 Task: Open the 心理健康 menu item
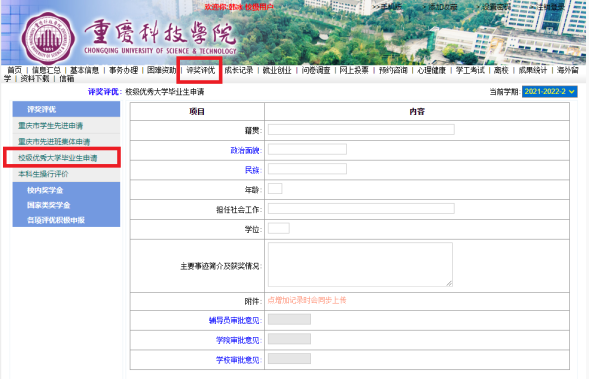(432, 70)
